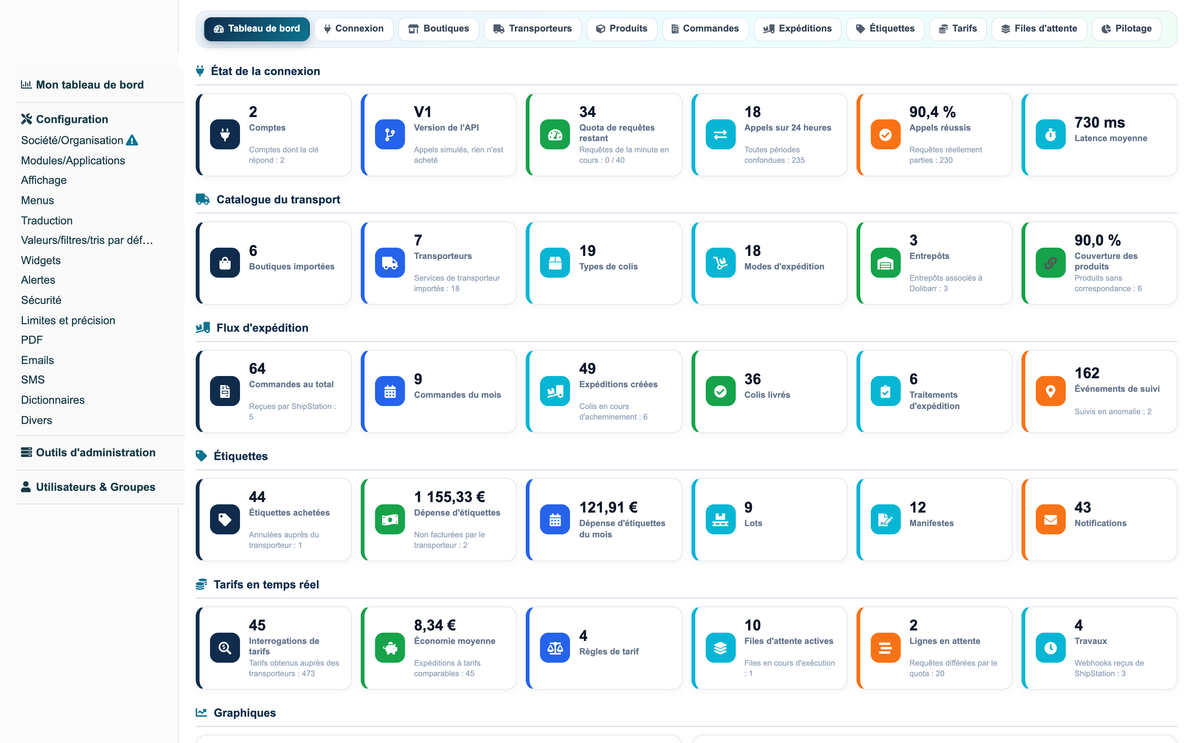Click the warning icon beside Société/Organisation
This screenshot has height=743, width=1200.
(x=132, y=140)
